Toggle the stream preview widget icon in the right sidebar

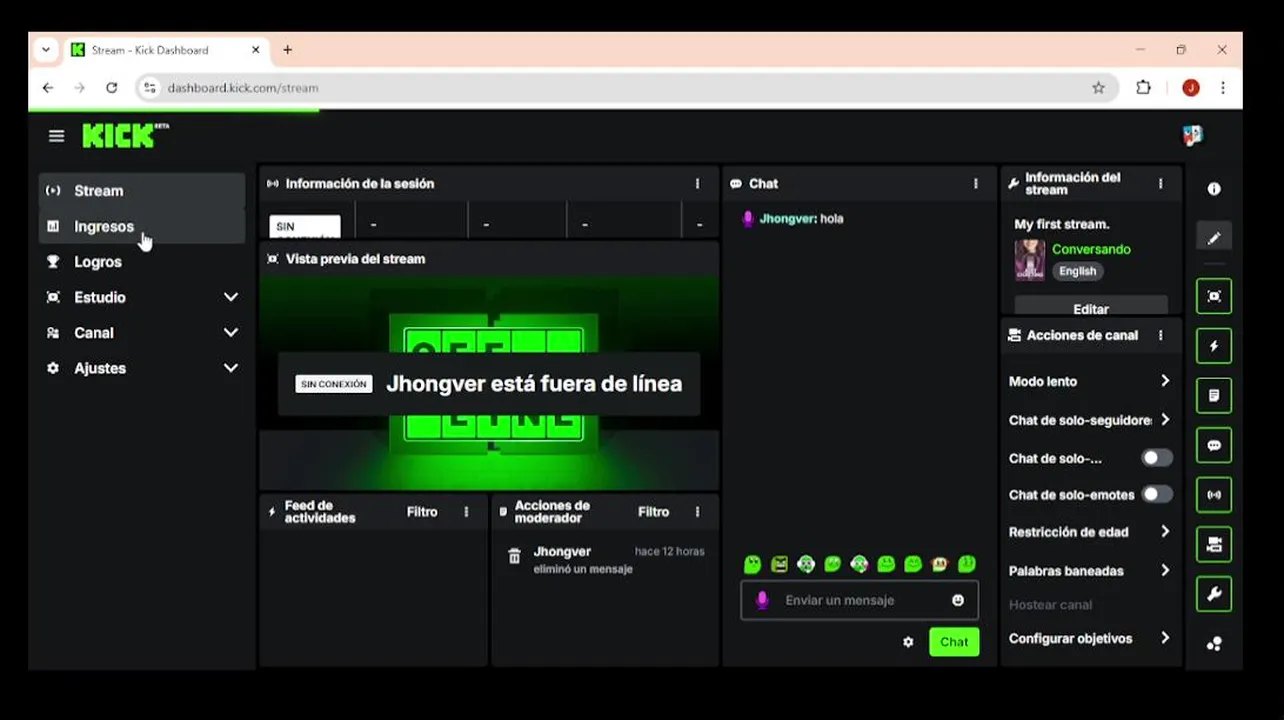click(1214, 296)
